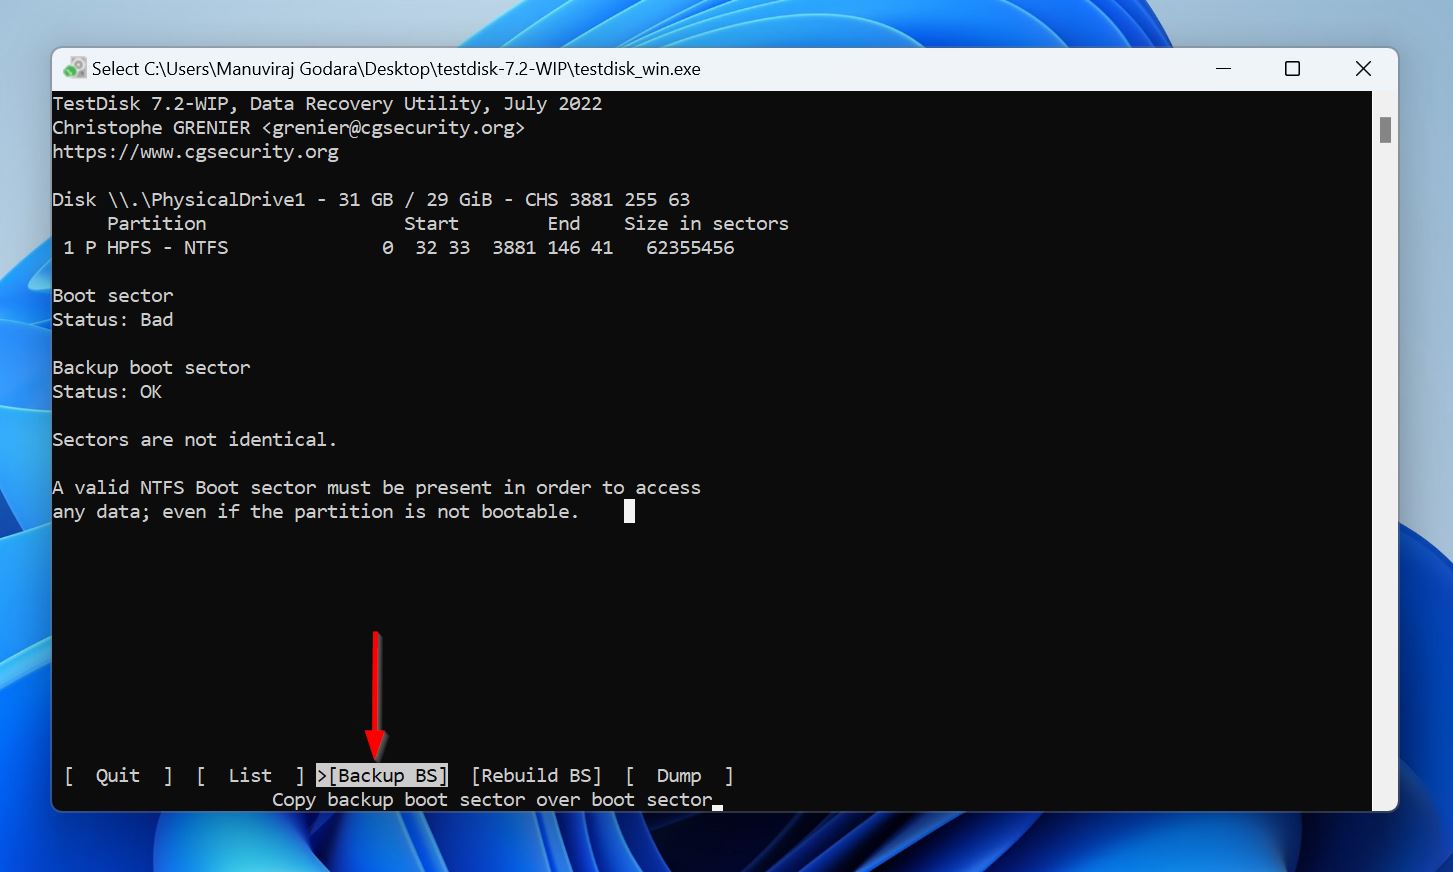
Task: Click the window title path text
Action: [x=396, y=69]
